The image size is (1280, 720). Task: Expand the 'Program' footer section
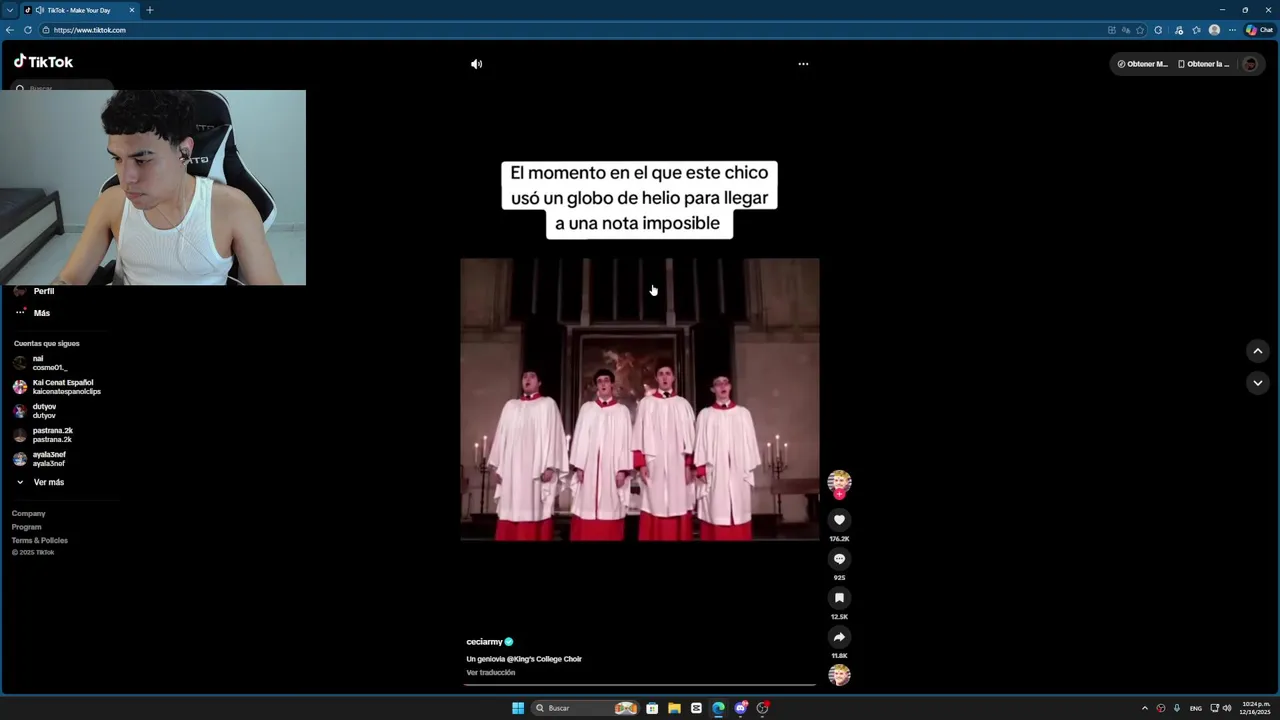coord(27,527)
